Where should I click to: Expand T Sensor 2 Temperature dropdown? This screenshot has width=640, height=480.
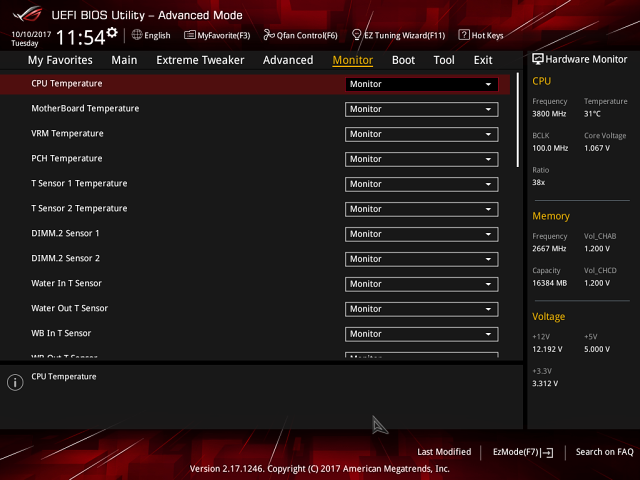(x=422, y=209)
